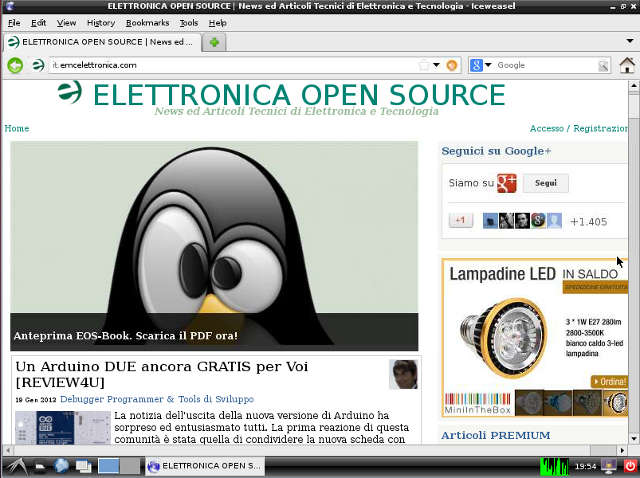640x478 pixels.
Task: Click the red Google+ g+ icon
Action: click(x=507, y=183)
